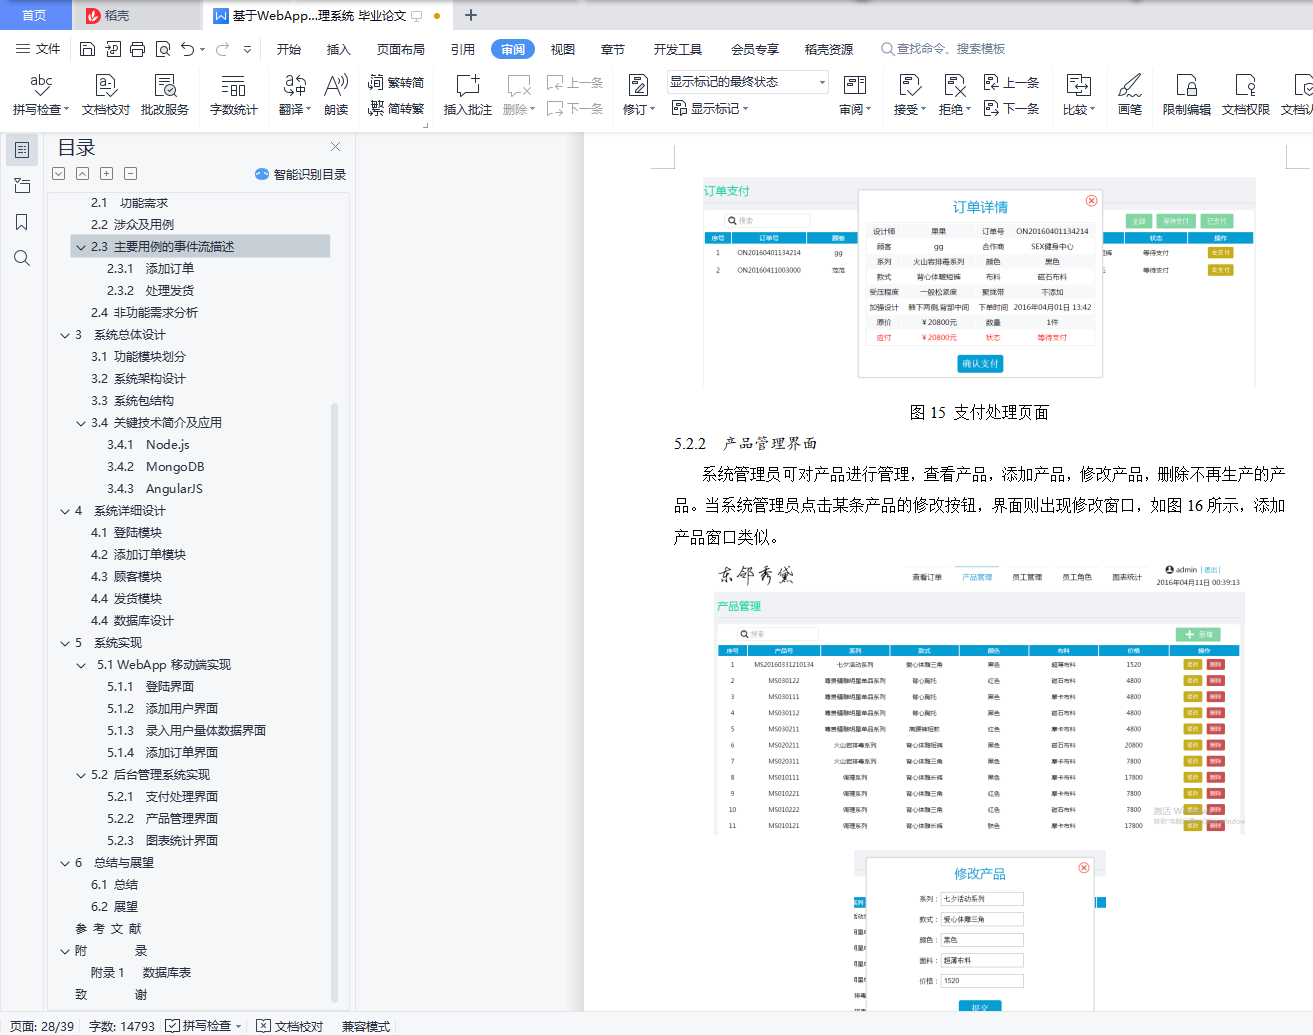Open a new tab with the plus button

click(x=471, y=15)
